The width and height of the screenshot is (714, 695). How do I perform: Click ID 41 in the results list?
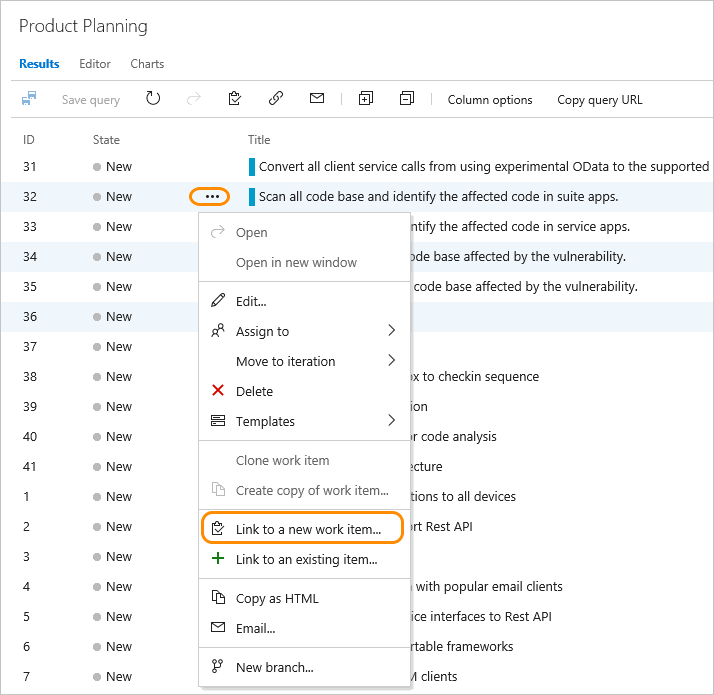[x=30, y=467]
